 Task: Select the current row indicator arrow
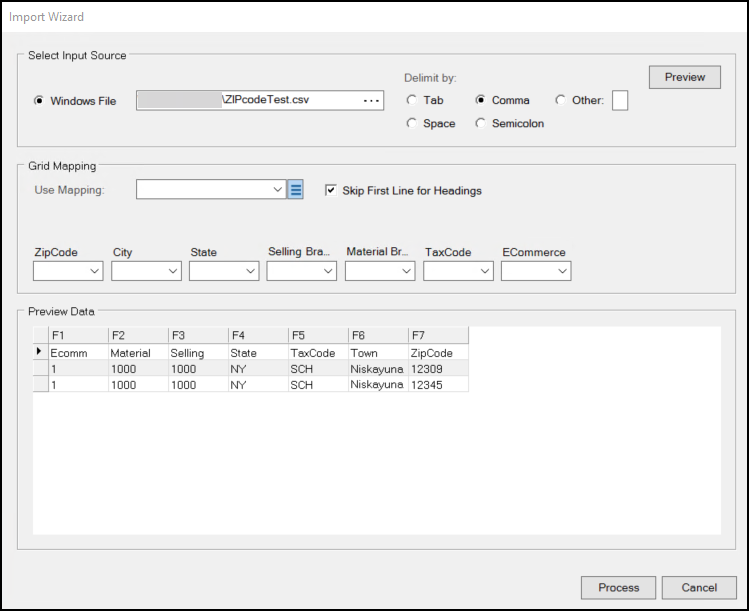tap(40, 353)
